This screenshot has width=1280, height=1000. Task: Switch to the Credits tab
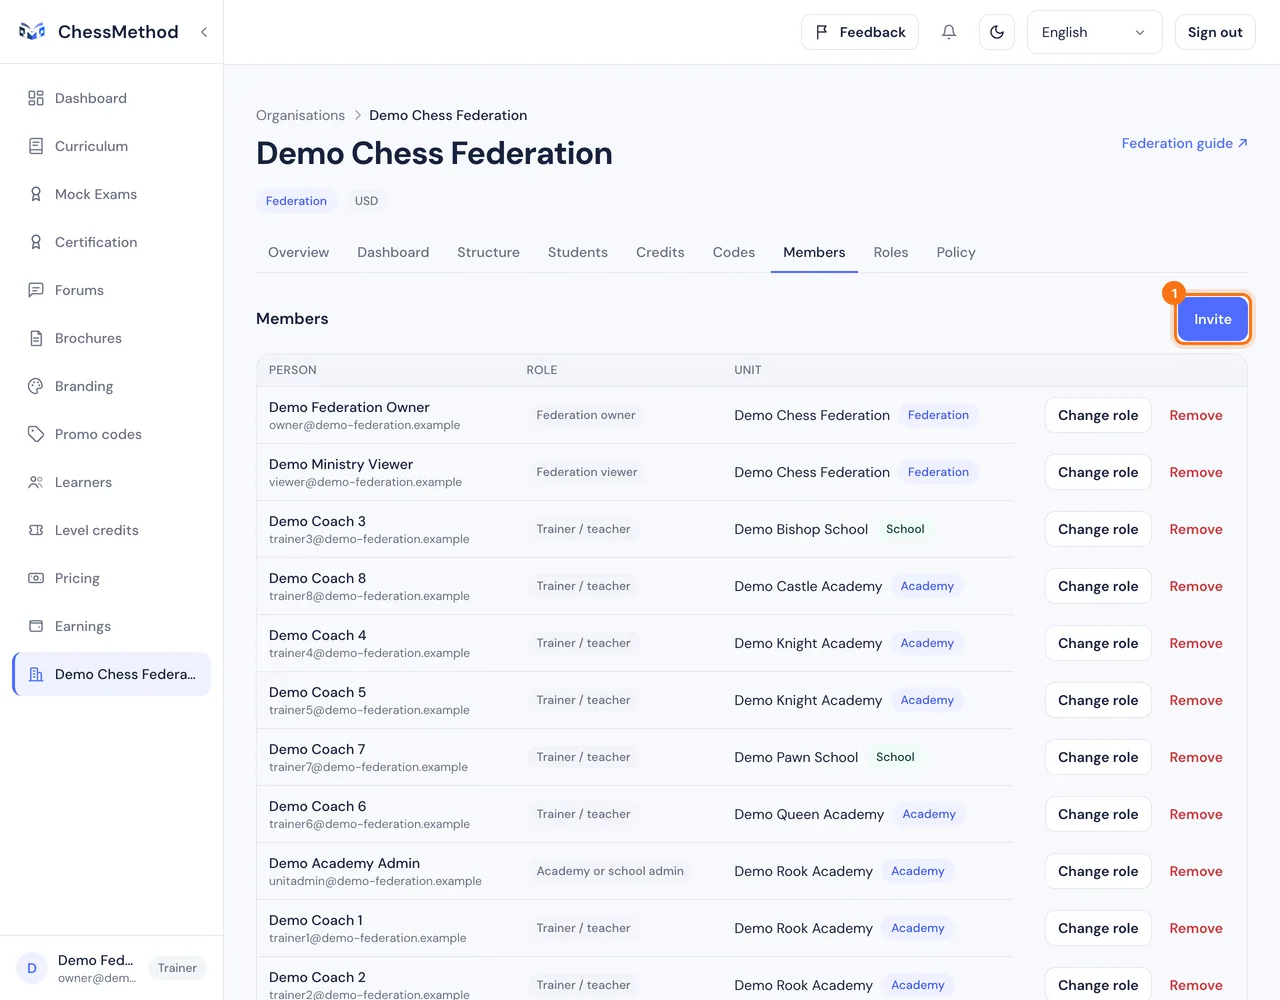point(660,252)
